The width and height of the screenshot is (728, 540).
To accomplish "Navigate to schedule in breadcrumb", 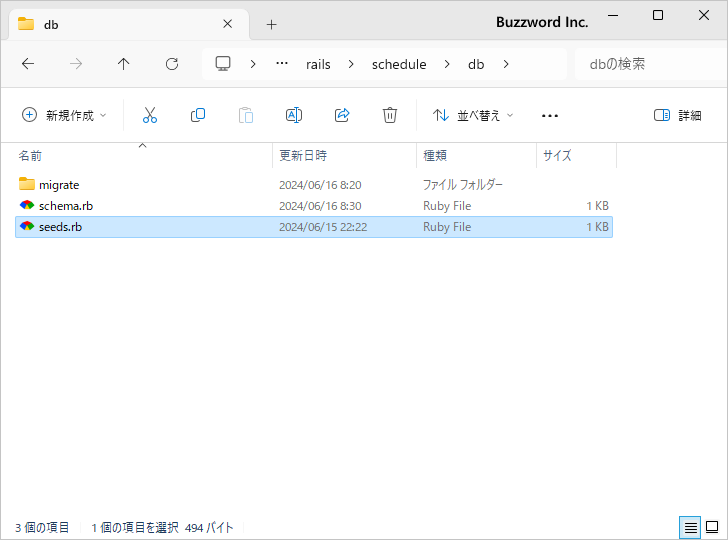I will pyautogui.click(x=399, y=64).
